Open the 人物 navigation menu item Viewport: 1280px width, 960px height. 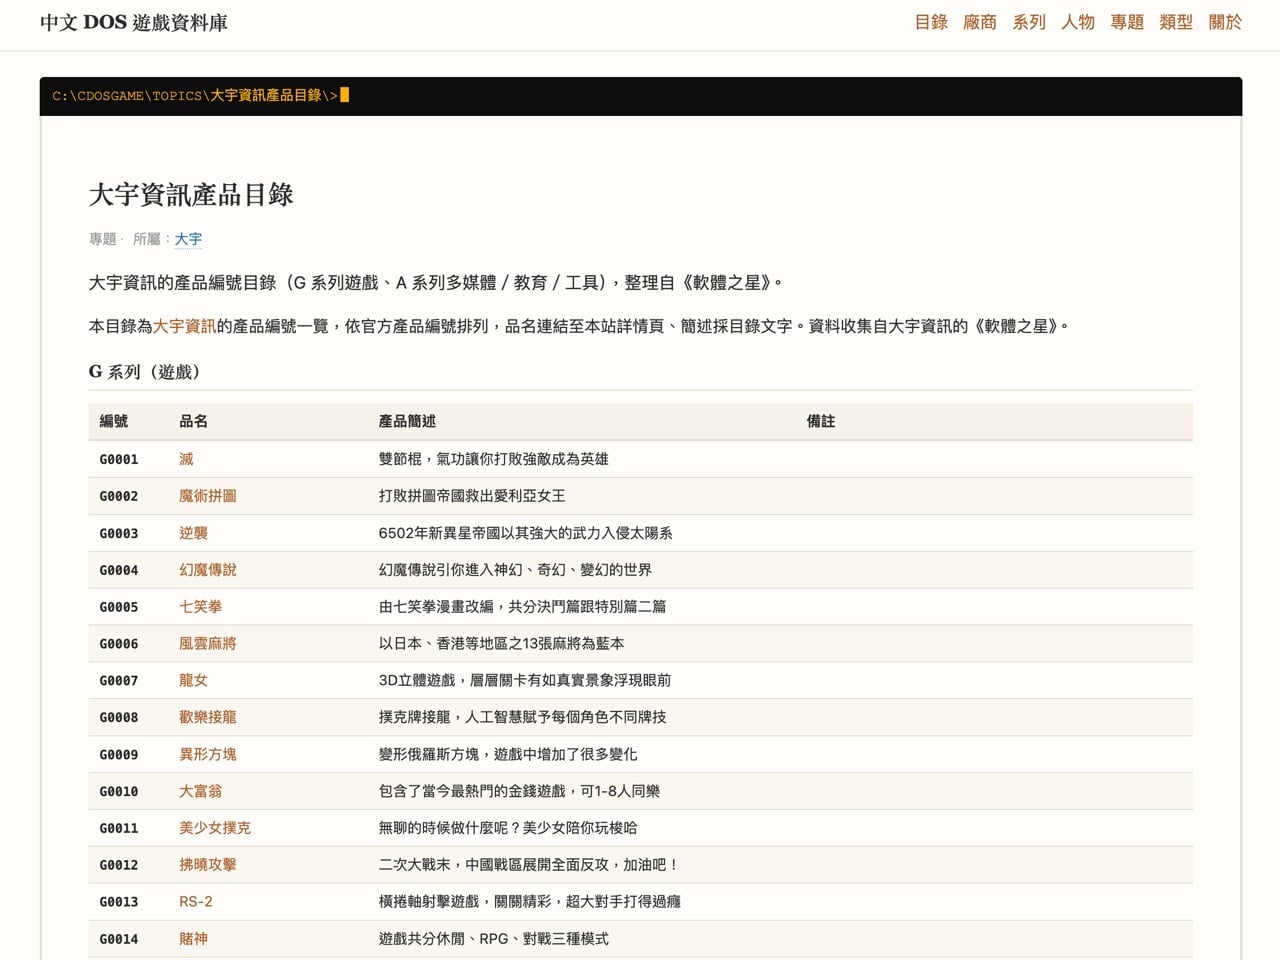pyautogui.click(x=1077, y=22)
